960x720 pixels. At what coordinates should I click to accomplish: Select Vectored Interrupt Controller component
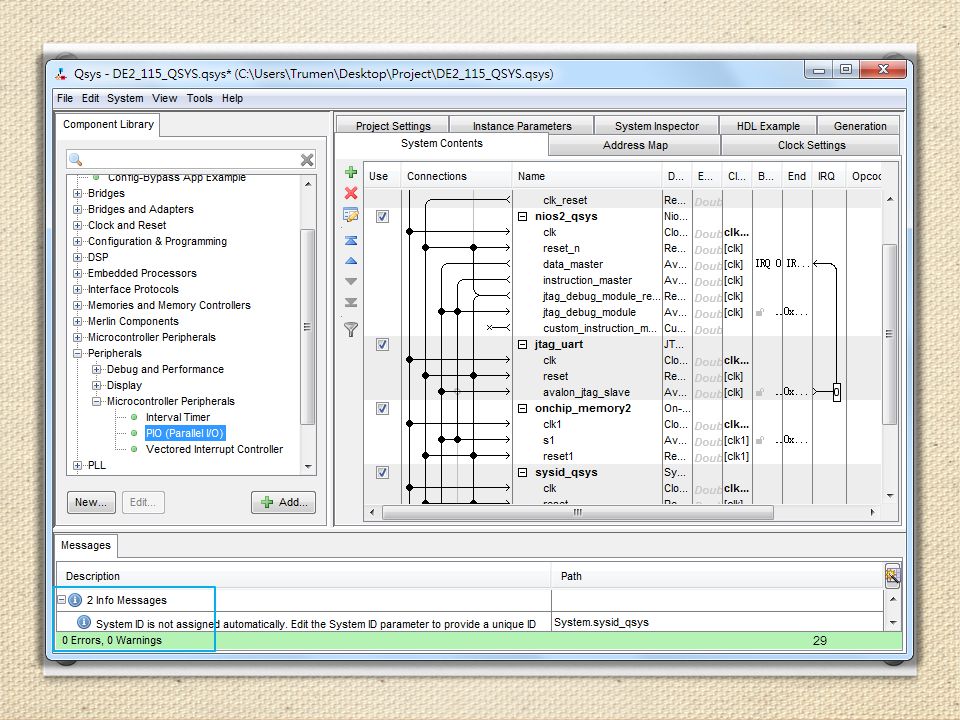[214, 449]
